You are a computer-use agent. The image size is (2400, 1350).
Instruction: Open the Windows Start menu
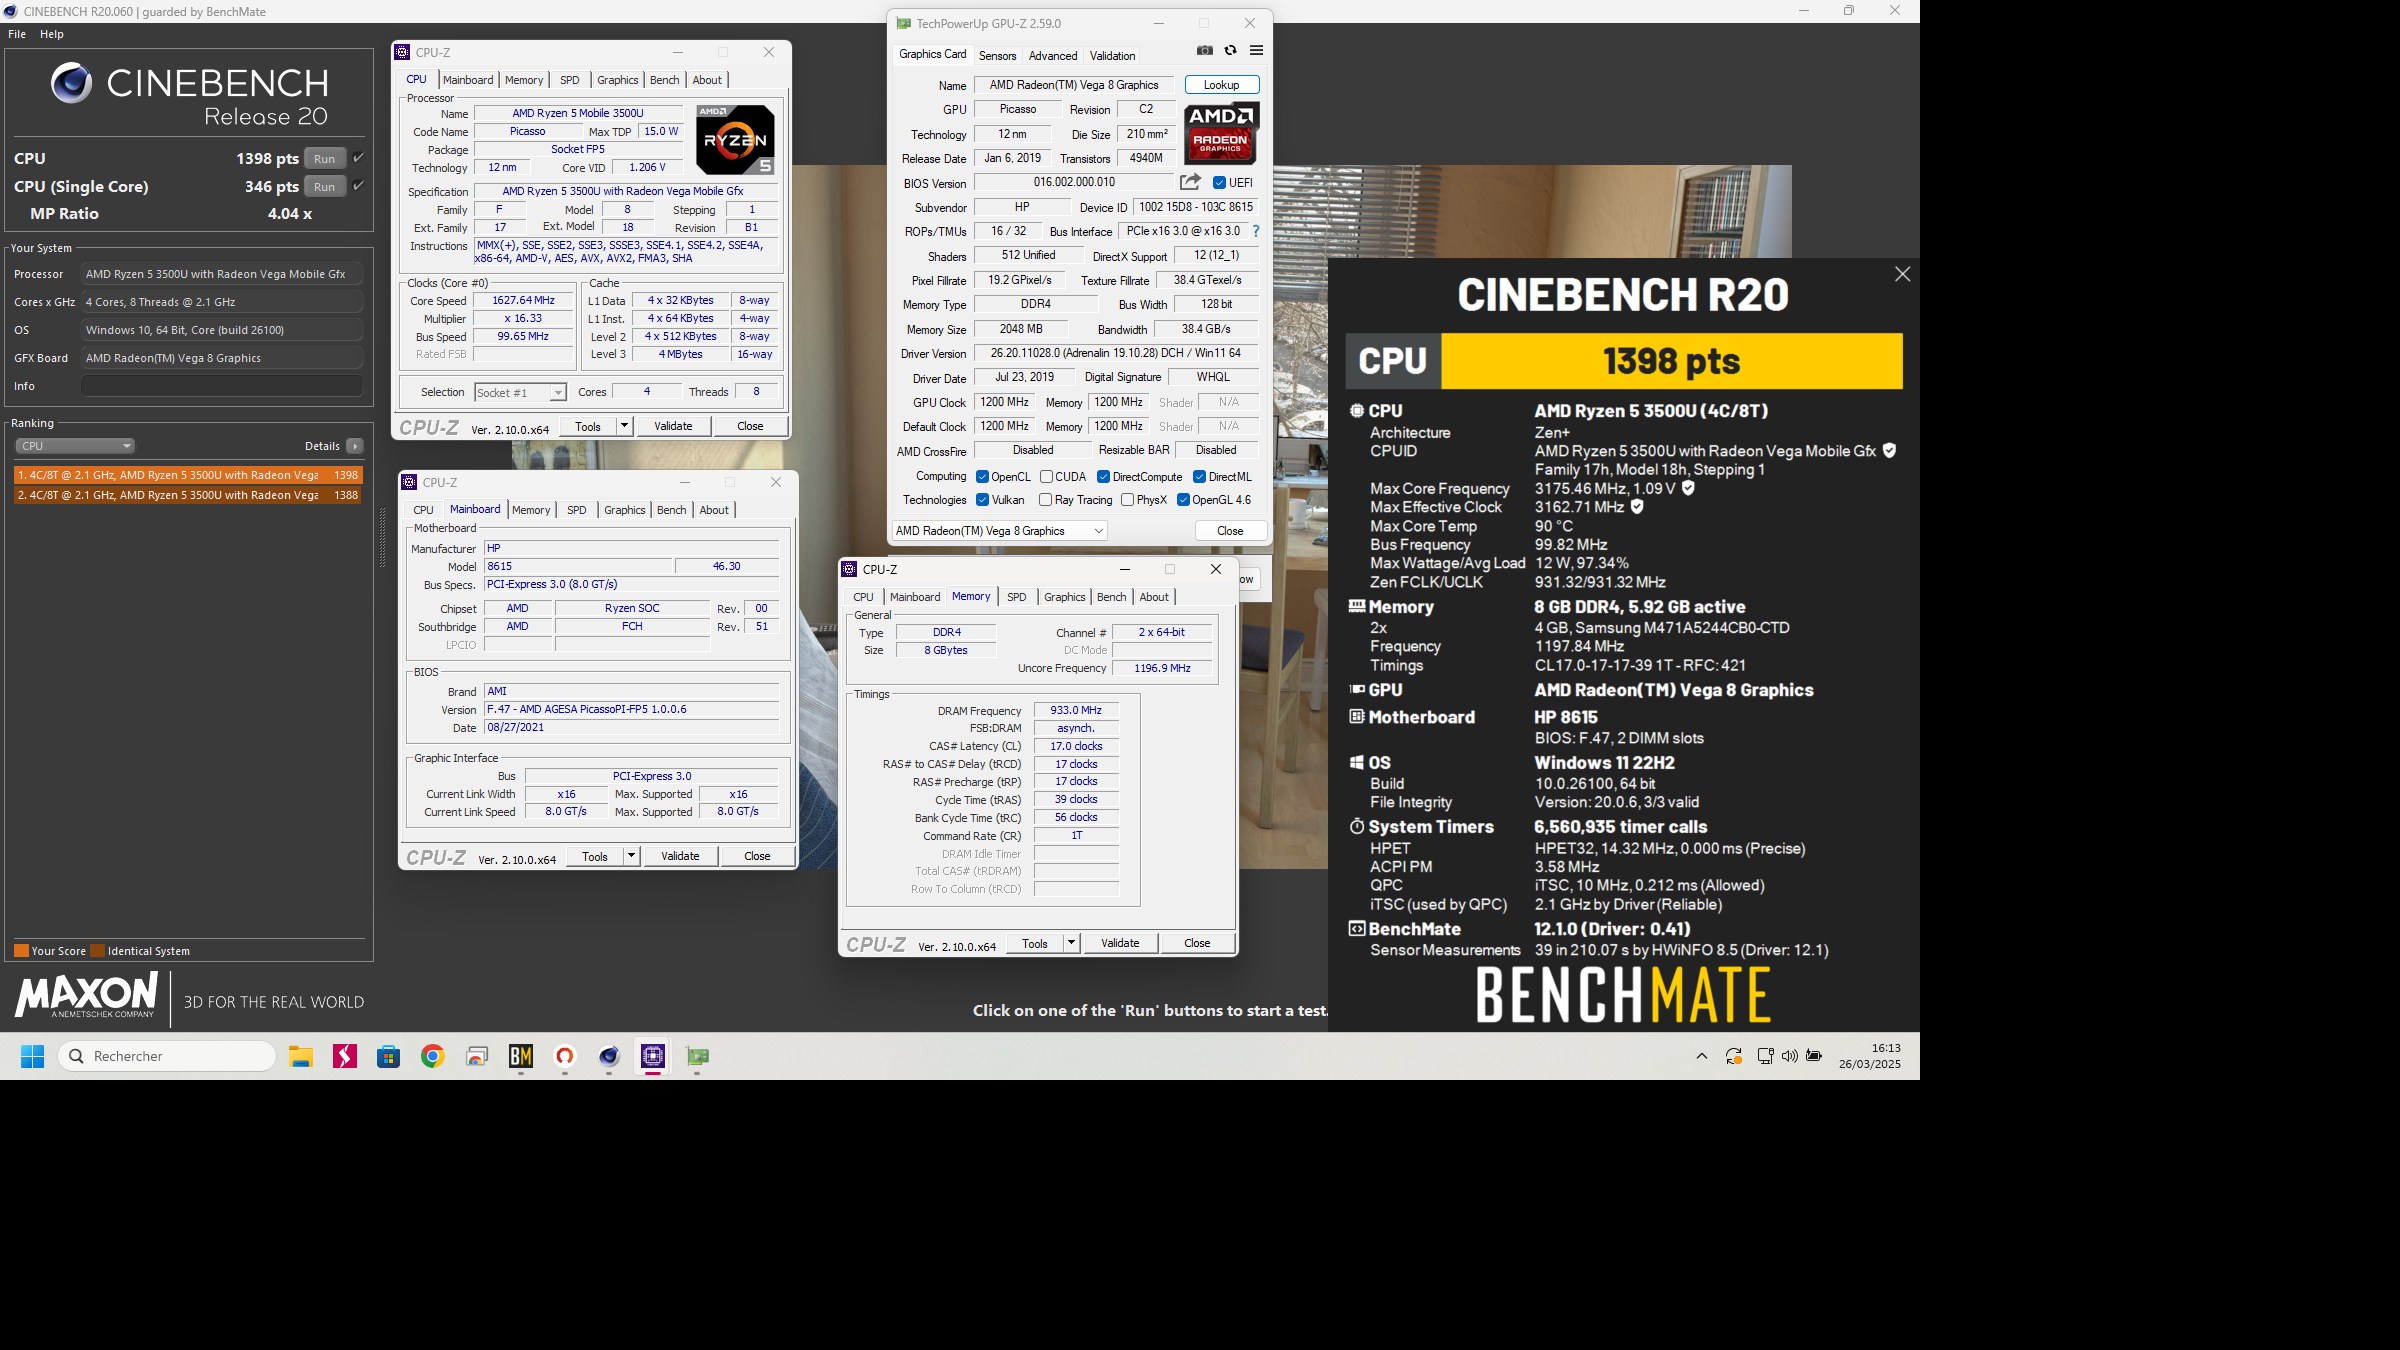(33, 1056)
